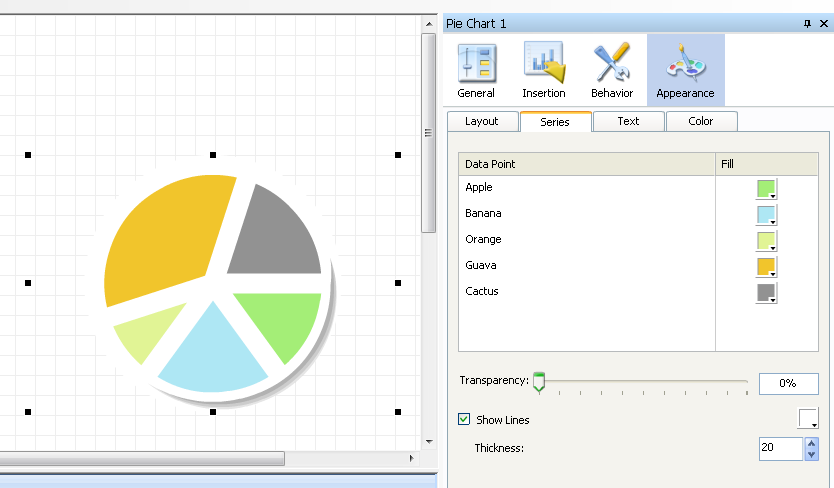Open the General settings icon
Image resolution: width=834 pixels, height=488 pixels.
click(x=476, y=70)
